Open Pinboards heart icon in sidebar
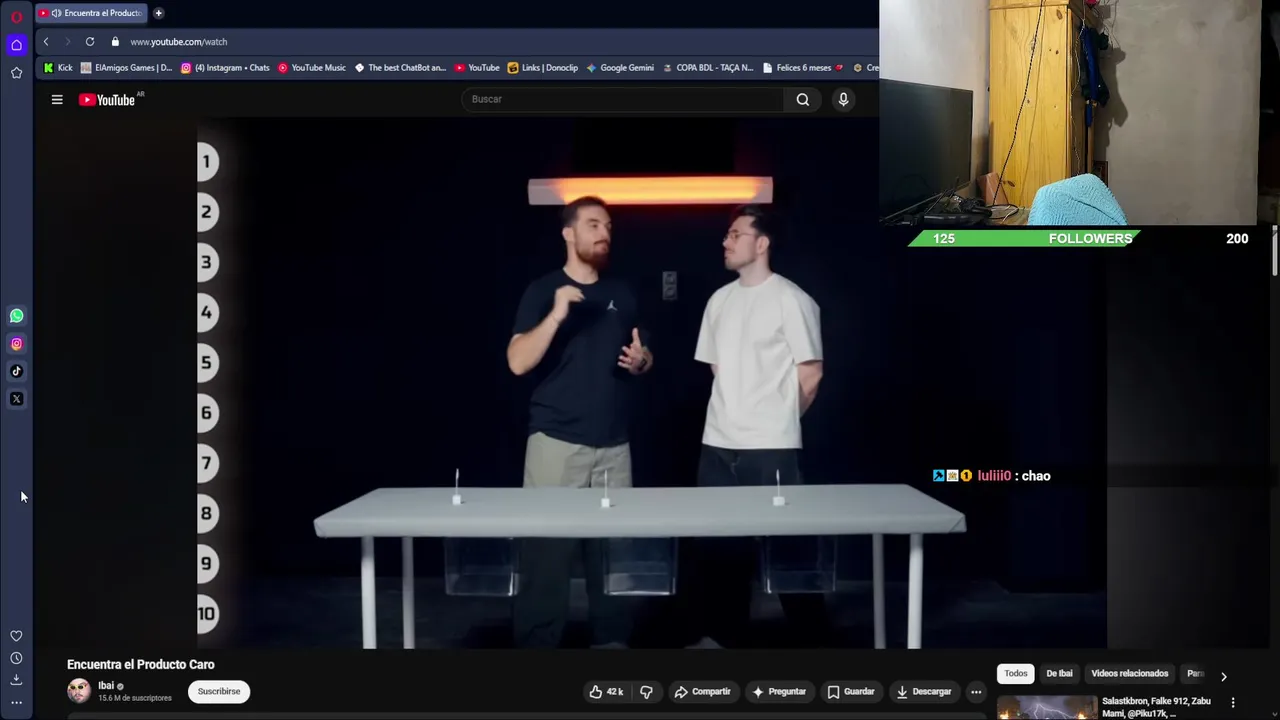 pyautogui.click(x=16, y=636)
